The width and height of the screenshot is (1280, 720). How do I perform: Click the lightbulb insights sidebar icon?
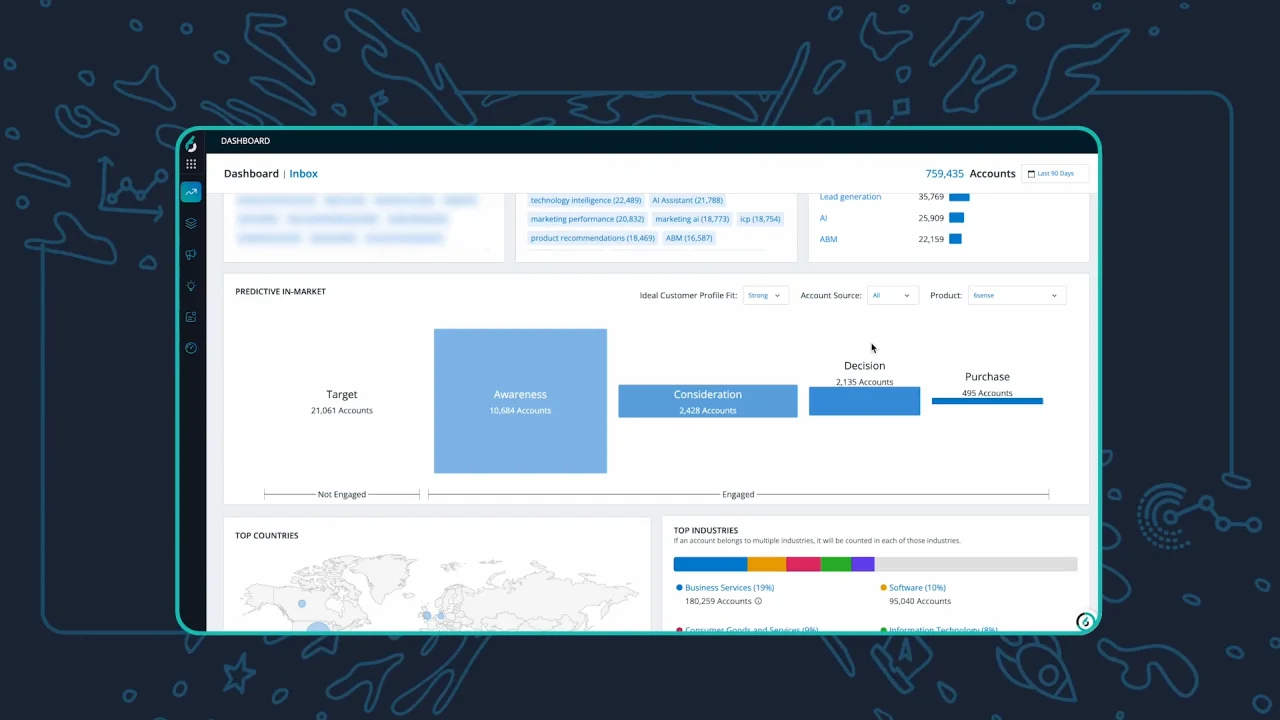[191, 286]
